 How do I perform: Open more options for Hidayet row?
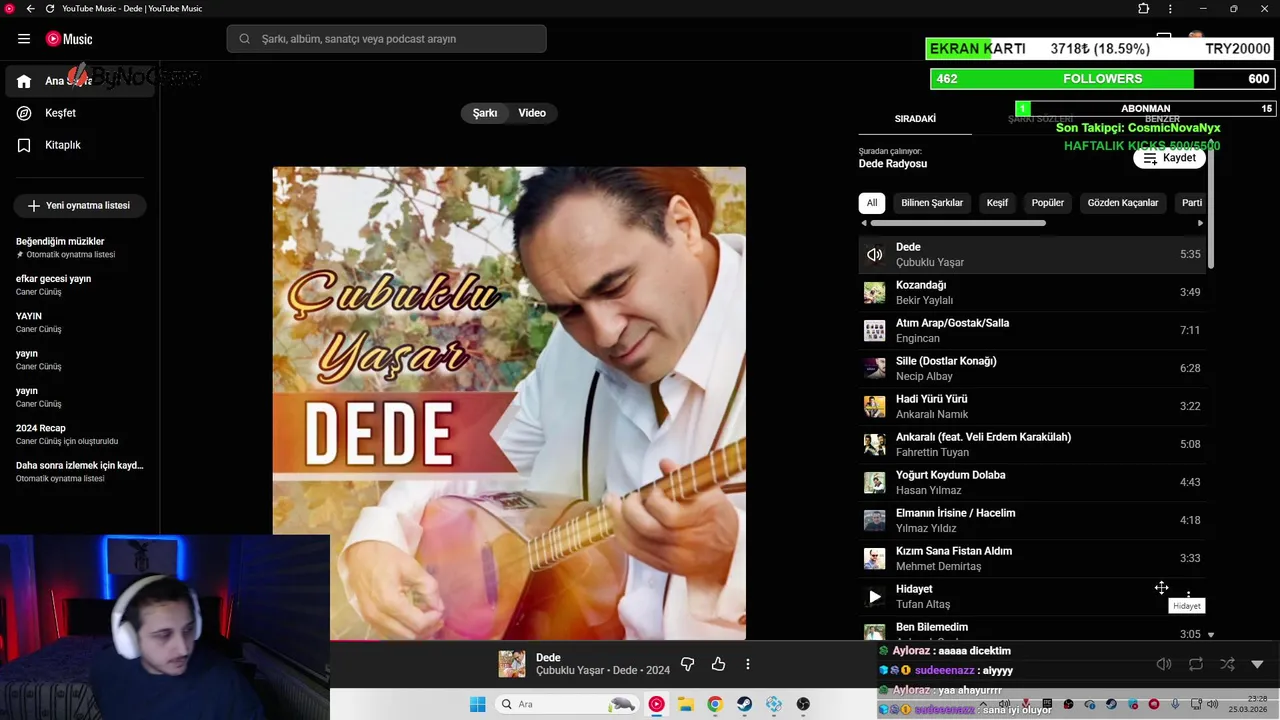point(1188,595)
